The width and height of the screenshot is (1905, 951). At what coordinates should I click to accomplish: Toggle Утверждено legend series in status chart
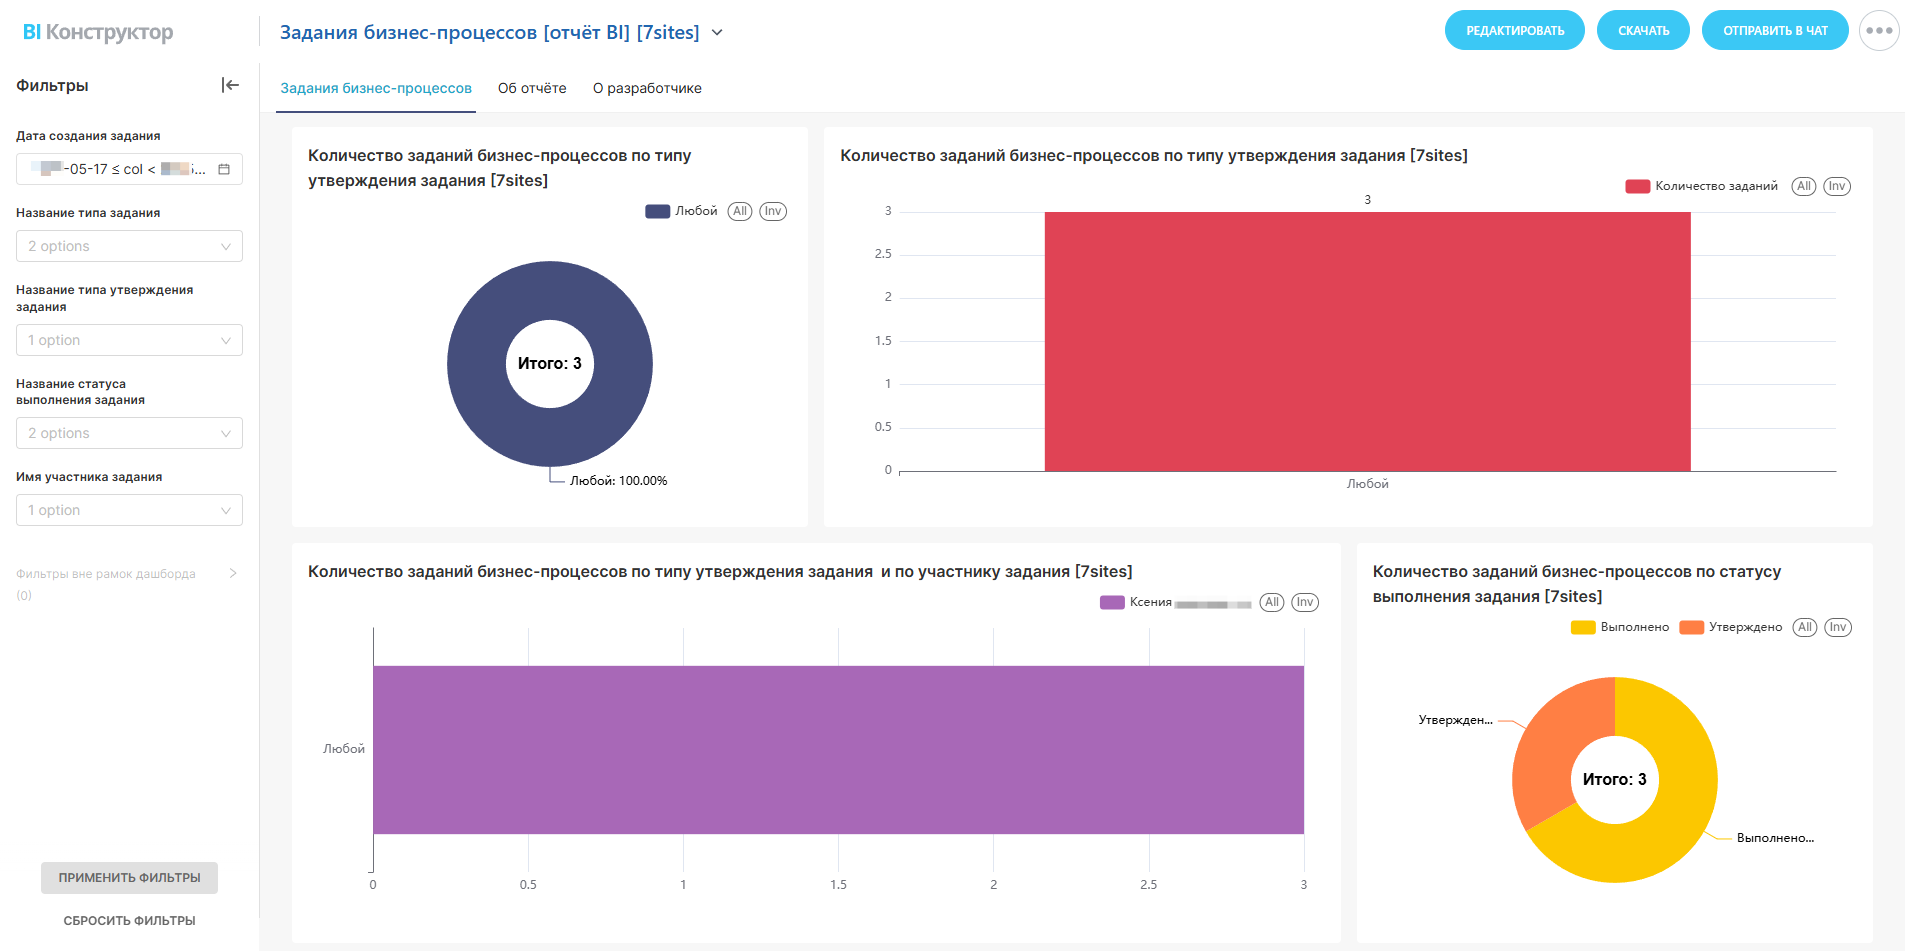tap(1731, 627)
